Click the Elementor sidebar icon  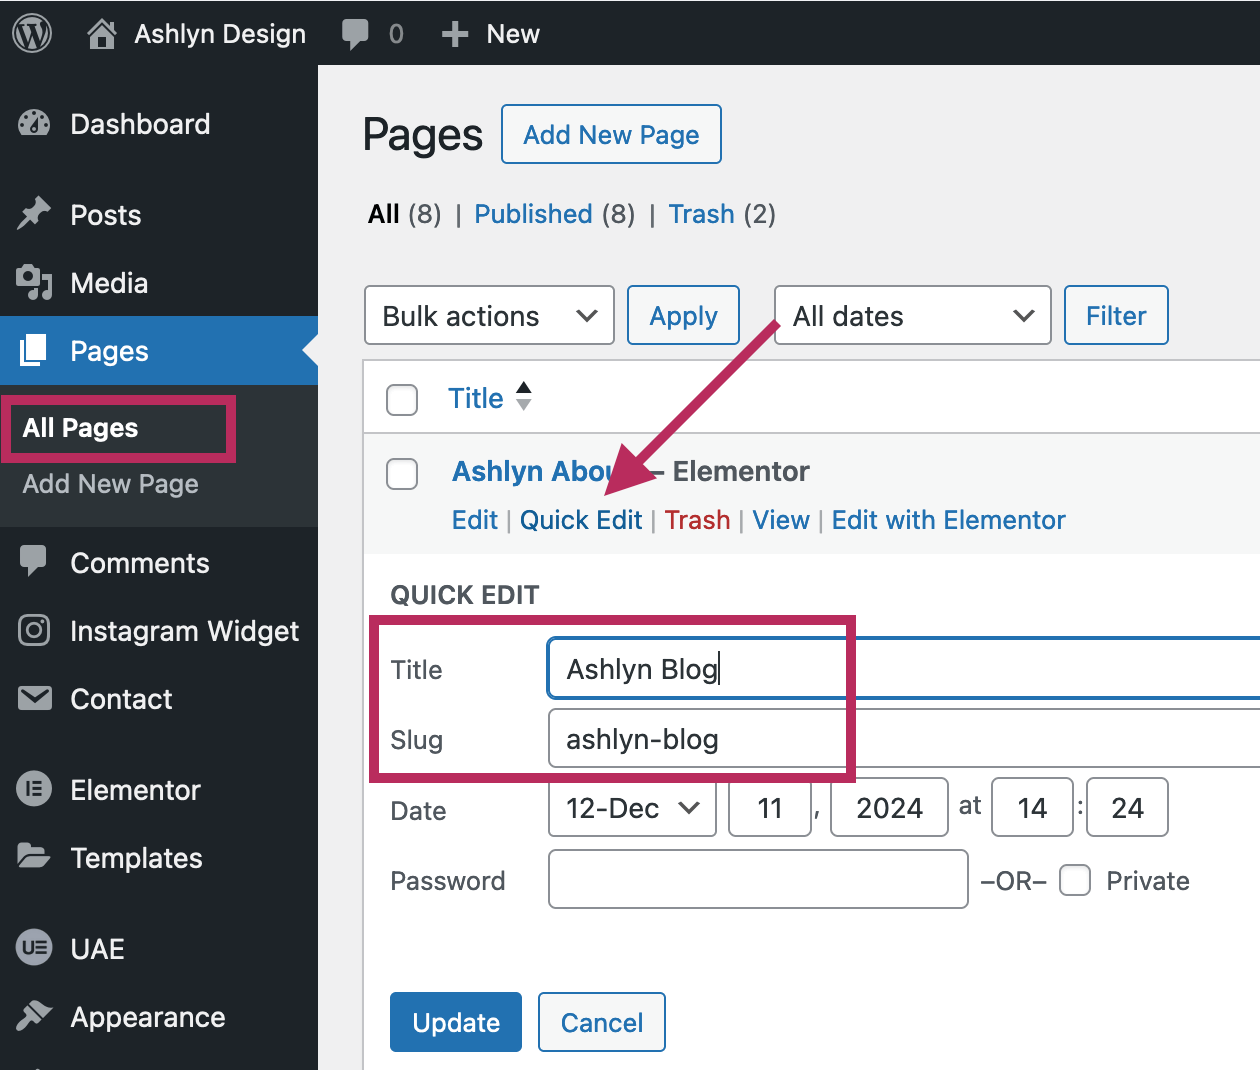33,789
